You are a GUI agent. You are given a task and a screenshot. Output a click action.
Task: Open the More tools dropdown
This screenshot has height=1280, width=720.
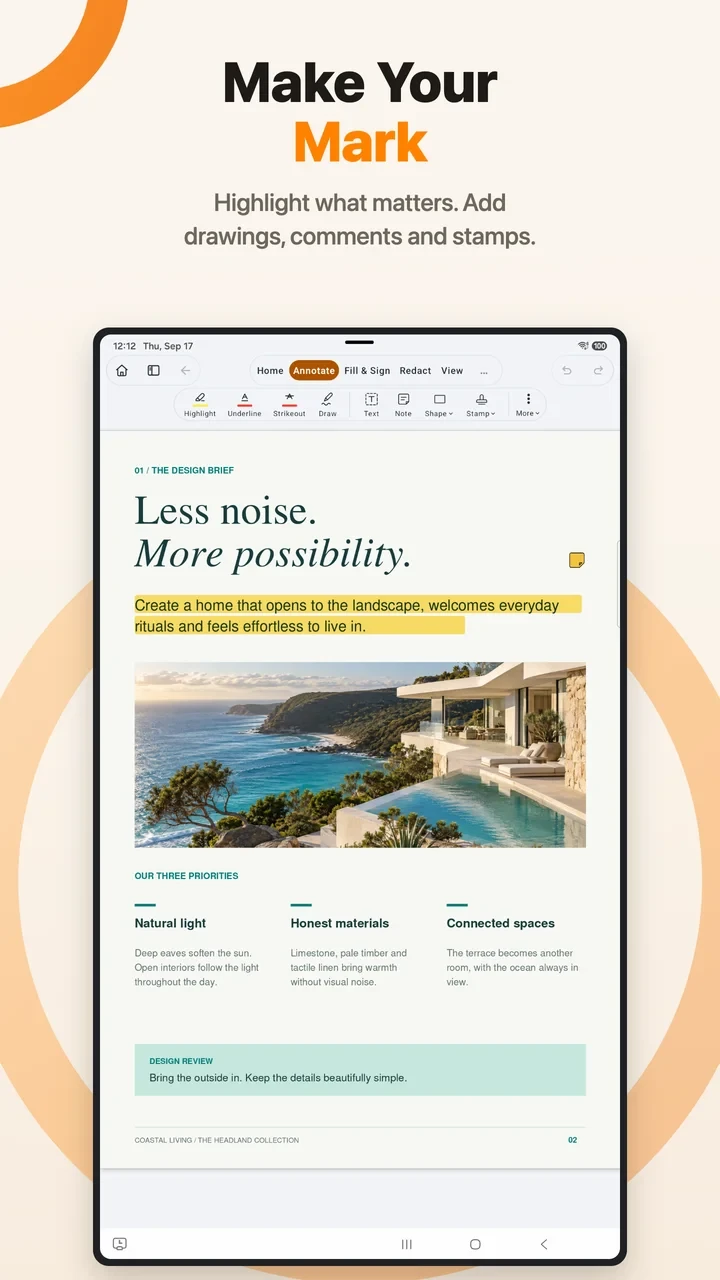point(528,404)
